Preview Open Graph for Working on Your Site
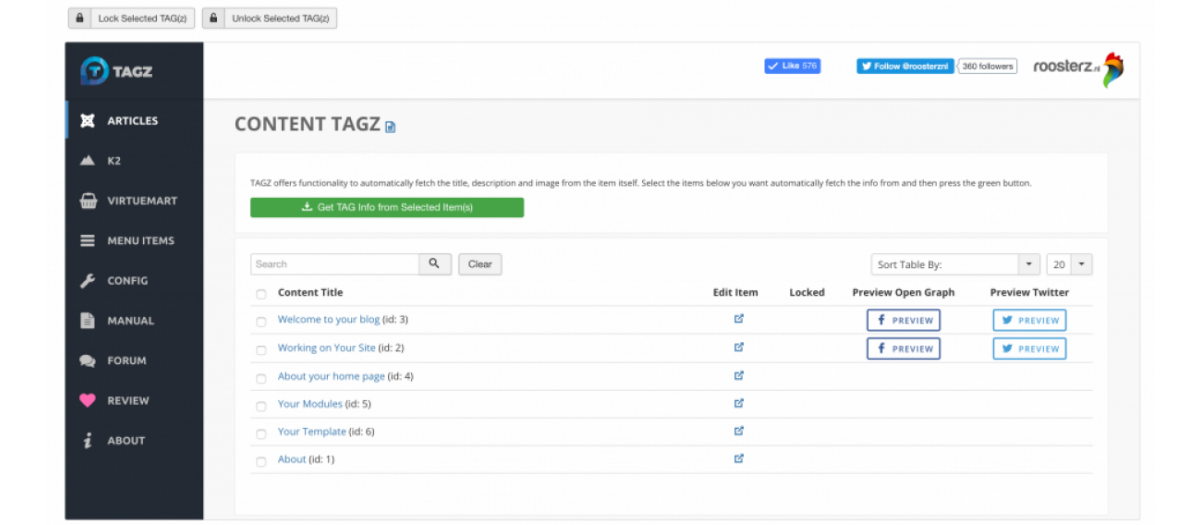 click(x=904, y=348)
